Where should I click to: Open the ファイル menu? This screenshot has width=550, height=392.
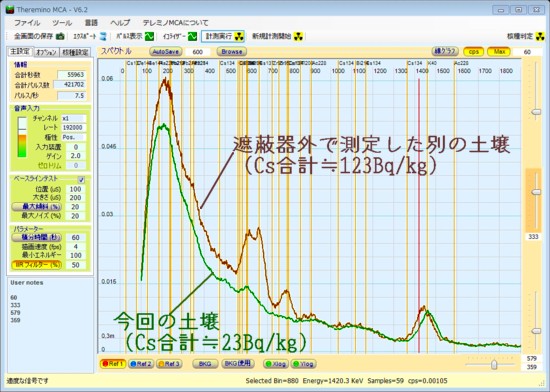tap(27, 23)
